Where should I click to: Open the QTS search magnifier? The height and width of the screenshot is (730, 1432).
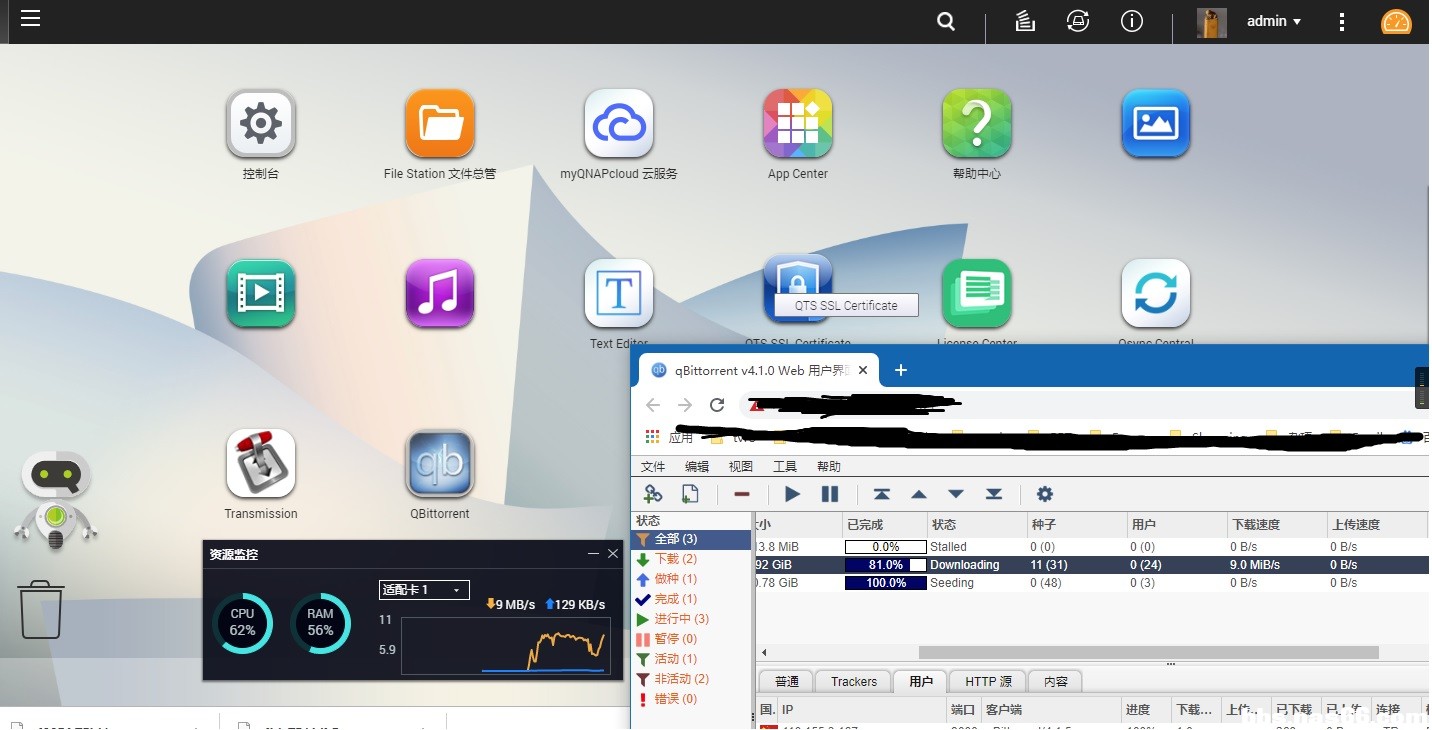click(946, 21)
